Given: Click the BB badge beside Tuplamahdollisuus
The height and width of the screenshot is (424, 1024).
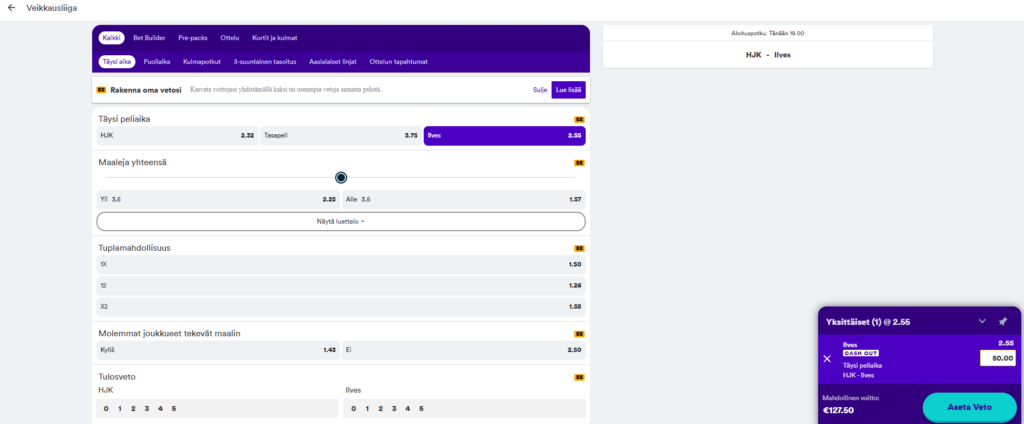Looking at the screenshot, I should tap(579, 248).
